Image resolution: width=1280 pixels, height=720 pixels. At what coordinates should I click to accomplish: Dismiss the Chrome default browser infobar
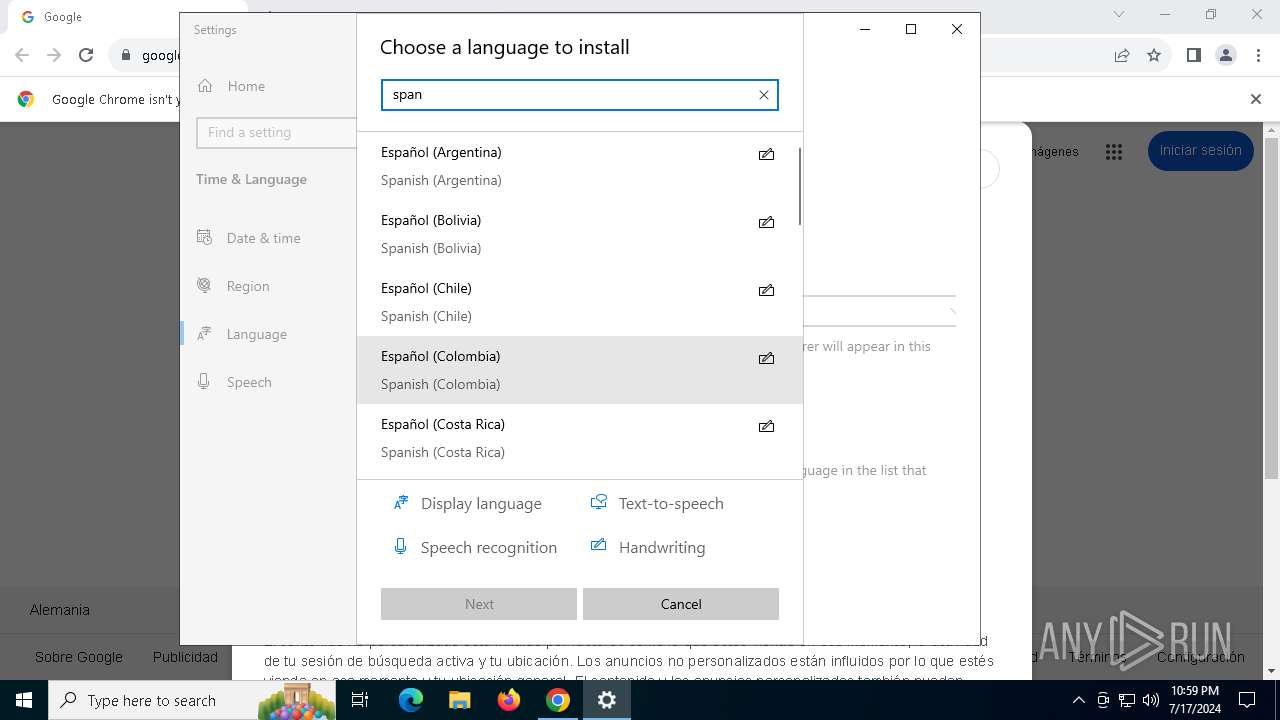click(1256, 99)
